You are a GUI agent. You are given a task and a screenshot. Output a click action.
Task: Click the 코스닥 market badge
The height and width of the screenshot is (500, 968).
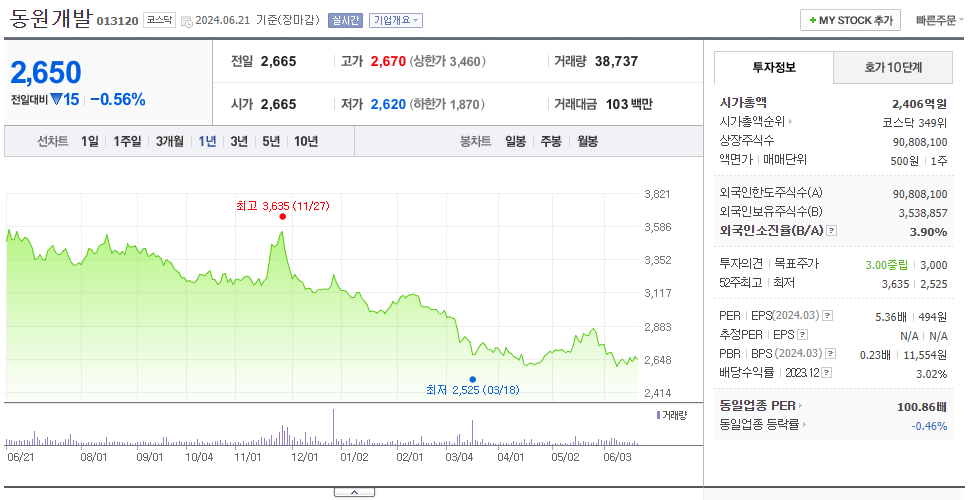tap(160, 20)
